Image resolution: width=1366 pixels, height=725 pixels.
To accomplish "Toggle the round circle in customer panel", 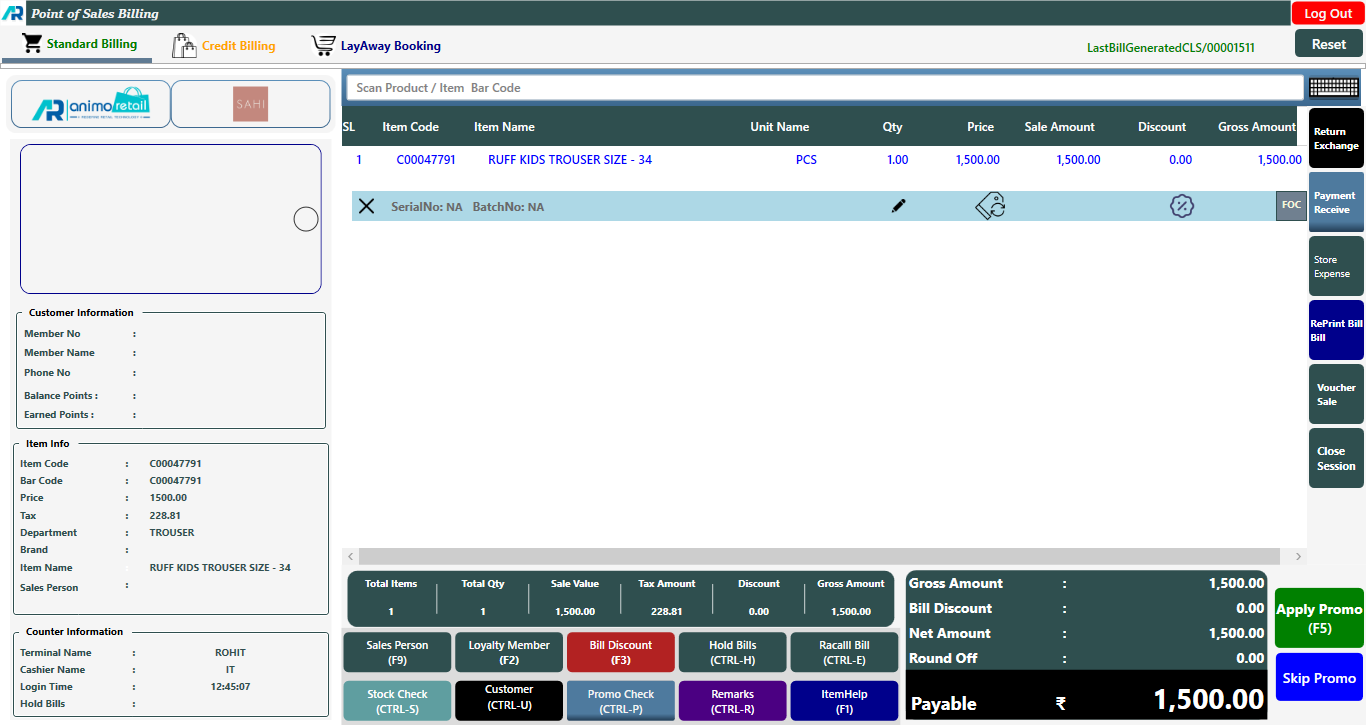I will tap(306, 219).
